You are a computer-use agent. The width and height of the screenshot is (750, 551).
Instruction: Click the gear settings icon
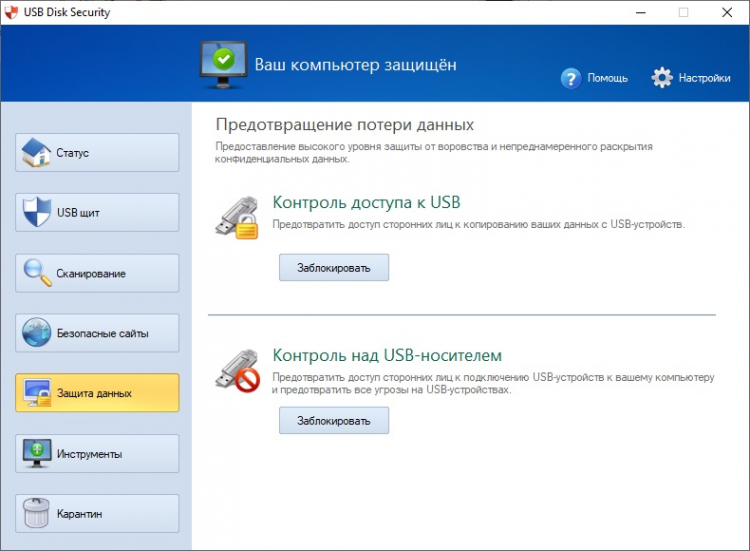point(662,77)
